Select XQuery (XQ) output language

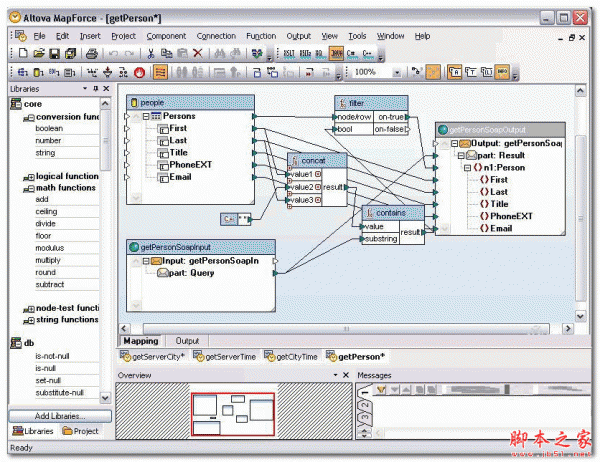click(x=320, y=53)
